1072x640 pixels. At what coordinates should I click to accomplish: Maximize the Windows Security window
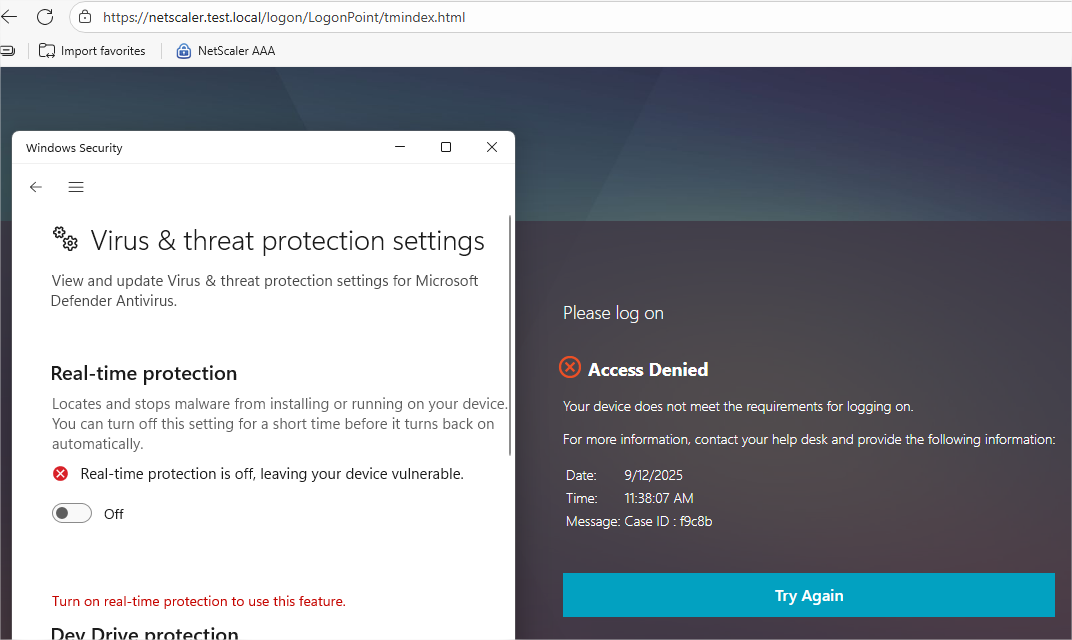pyautogui.click(x=446, y=147)
